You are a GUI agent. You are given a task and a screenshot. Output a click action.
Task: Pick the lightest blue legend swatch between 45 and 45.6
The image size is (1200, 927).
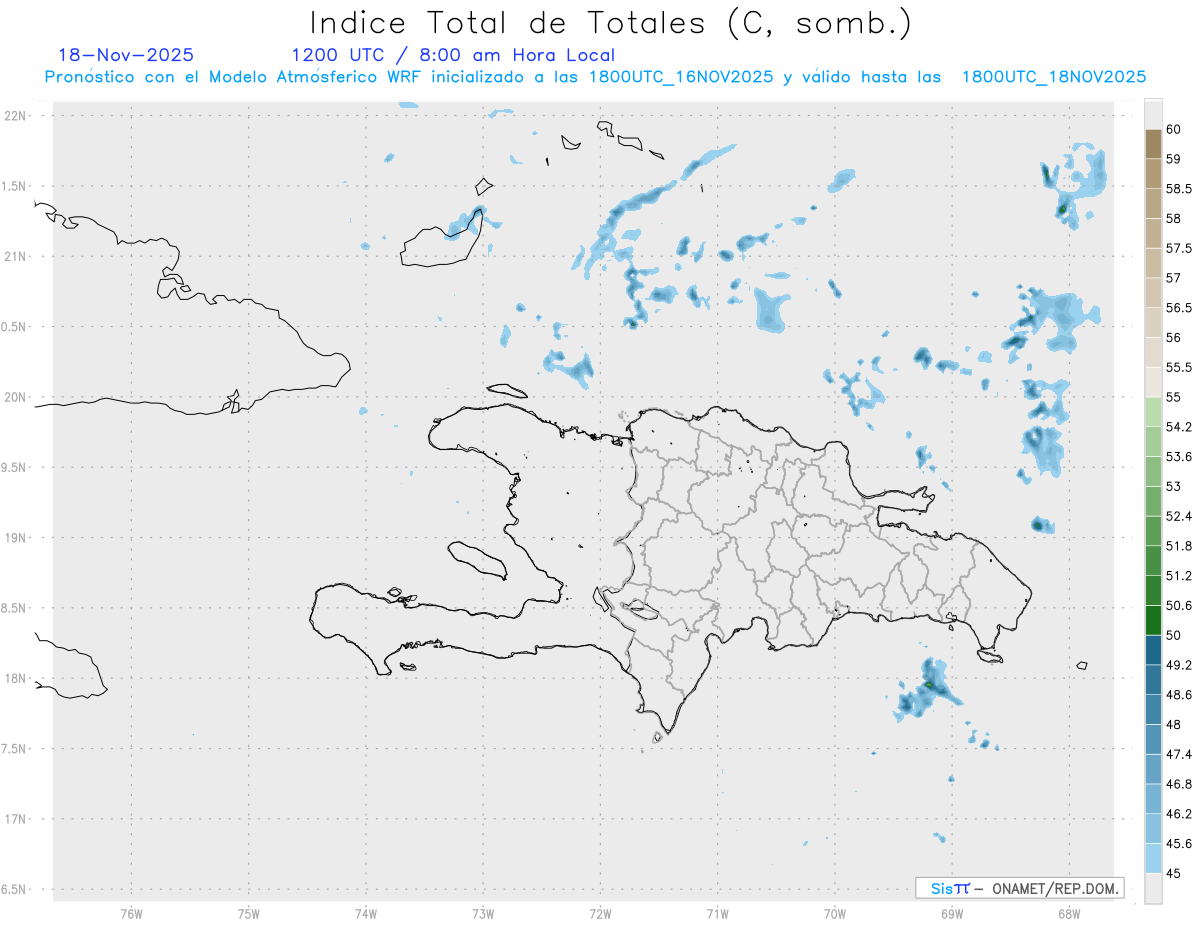pyautogui.click(x=1153, y=858)
